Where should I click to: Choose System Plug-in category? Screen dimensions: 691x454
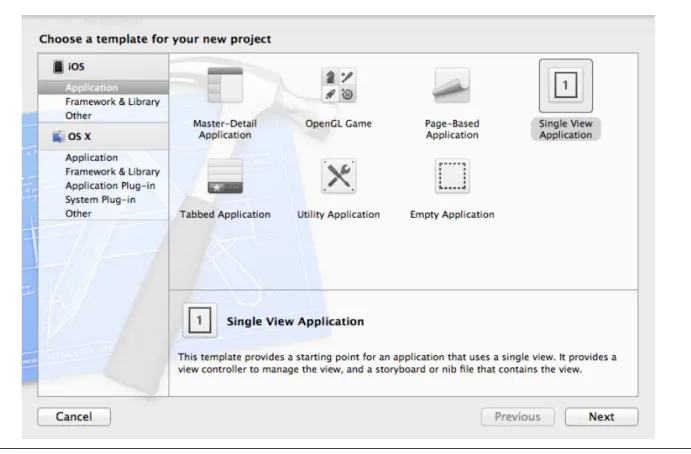pos(100,200)
